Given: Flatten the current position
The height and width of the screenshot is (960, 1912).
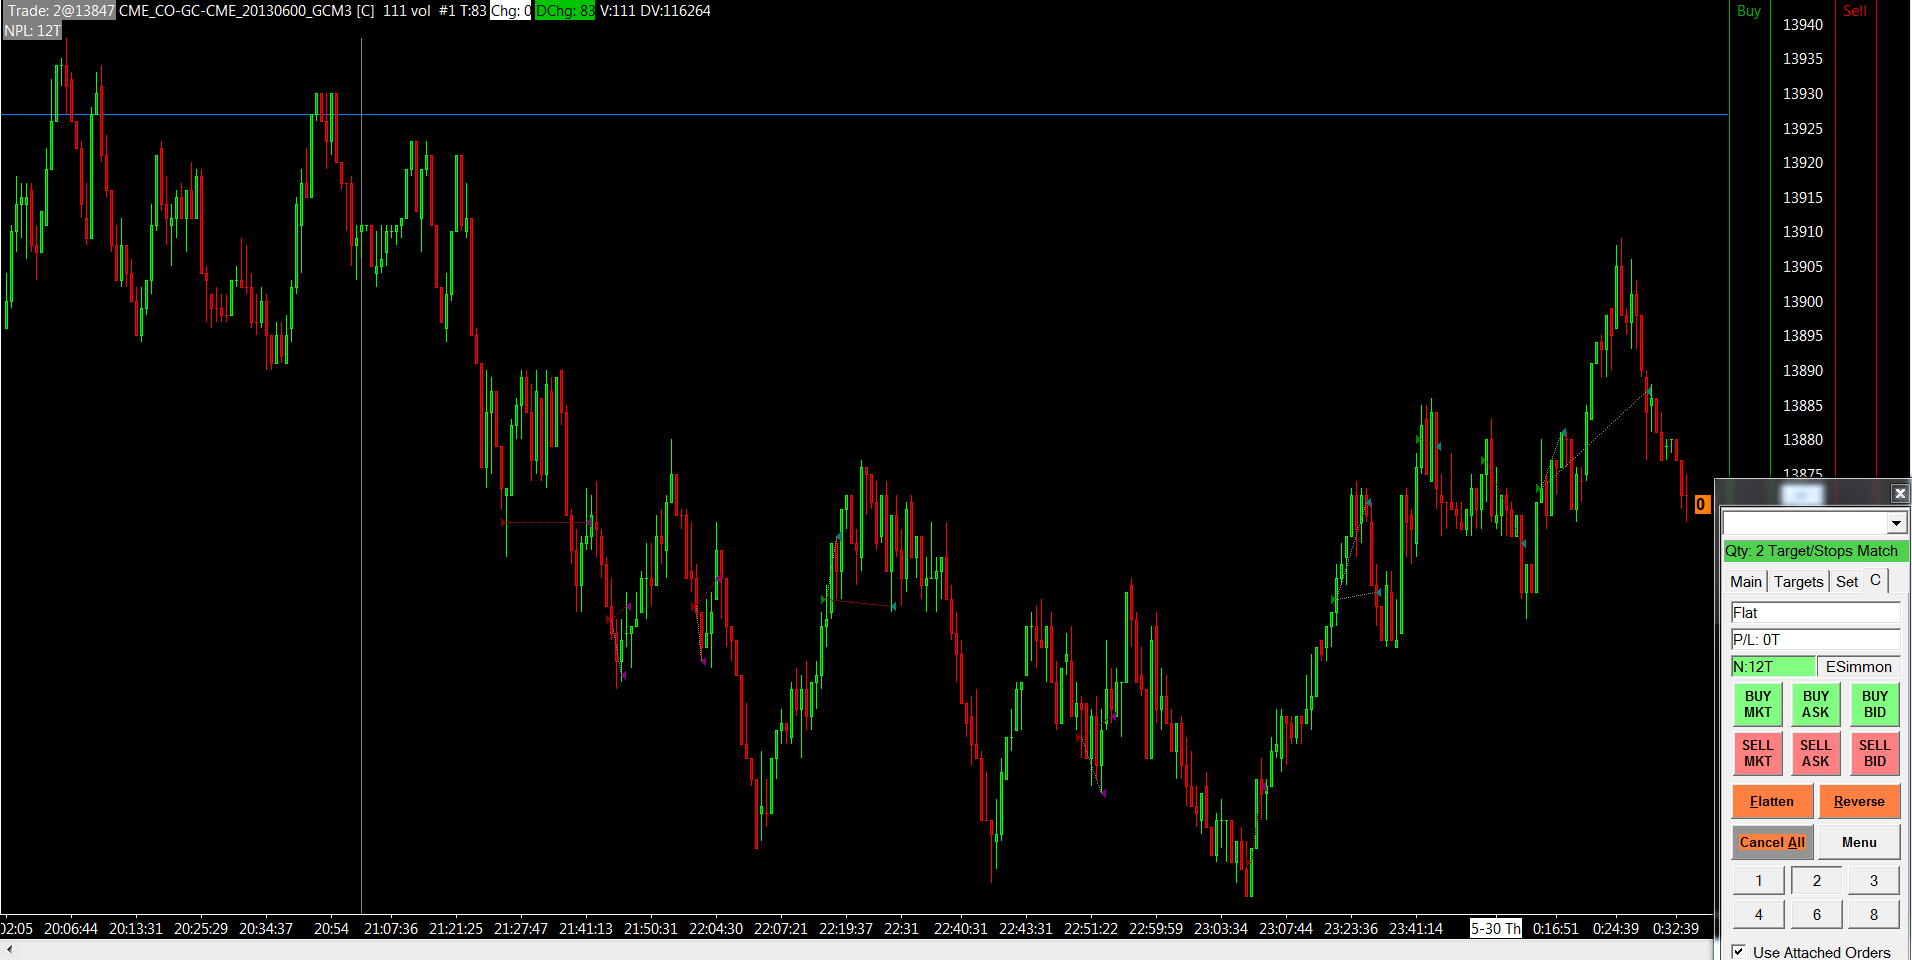Looking at the screenshot, I should (1771, 801).
